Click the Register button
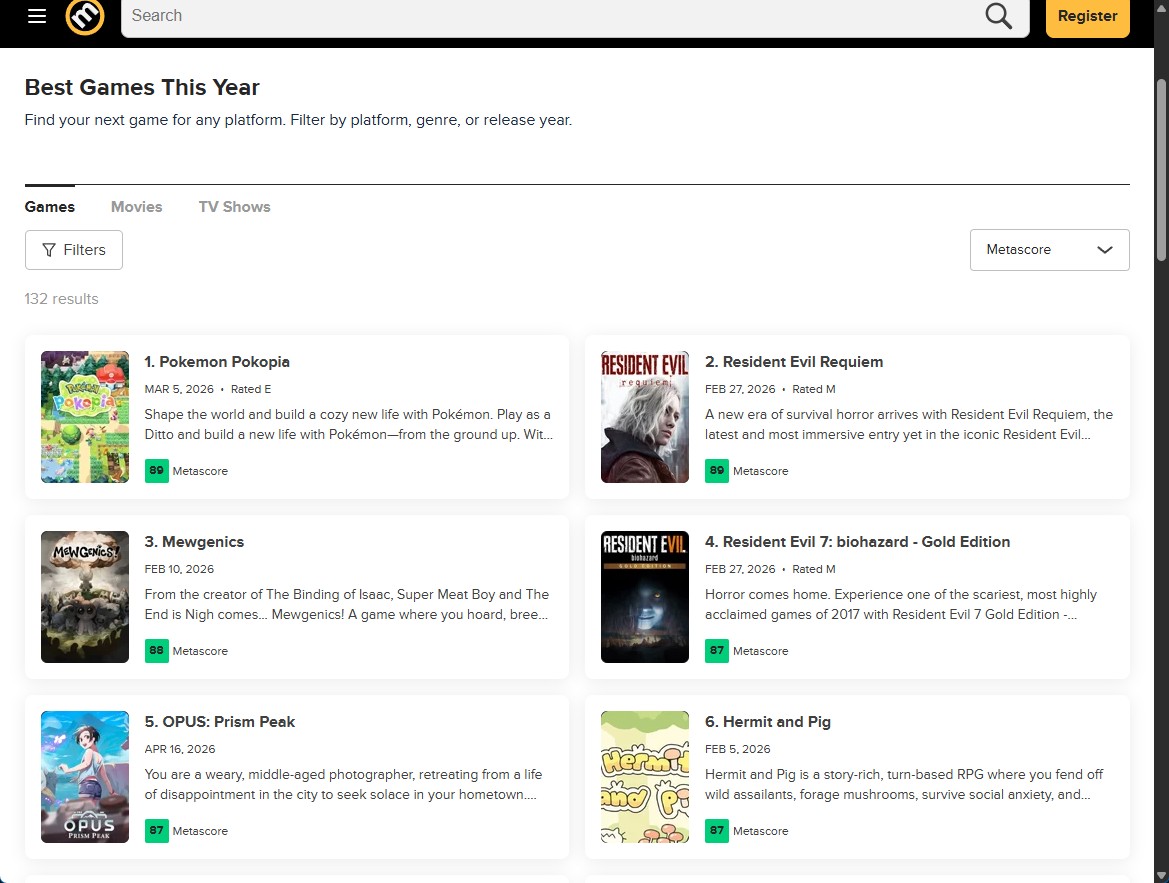Screen dimensions: 1169x883 click(x=1087, y=16)
